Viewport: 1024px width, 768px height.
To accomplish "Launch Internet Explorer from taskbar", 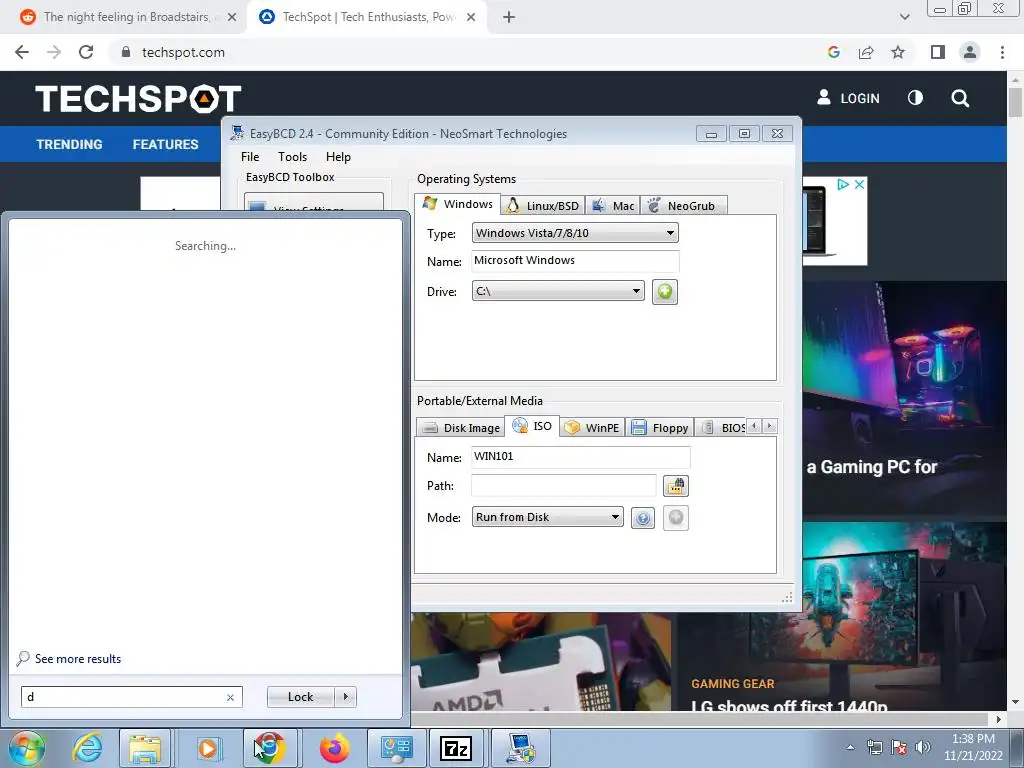I will point(88,748).
